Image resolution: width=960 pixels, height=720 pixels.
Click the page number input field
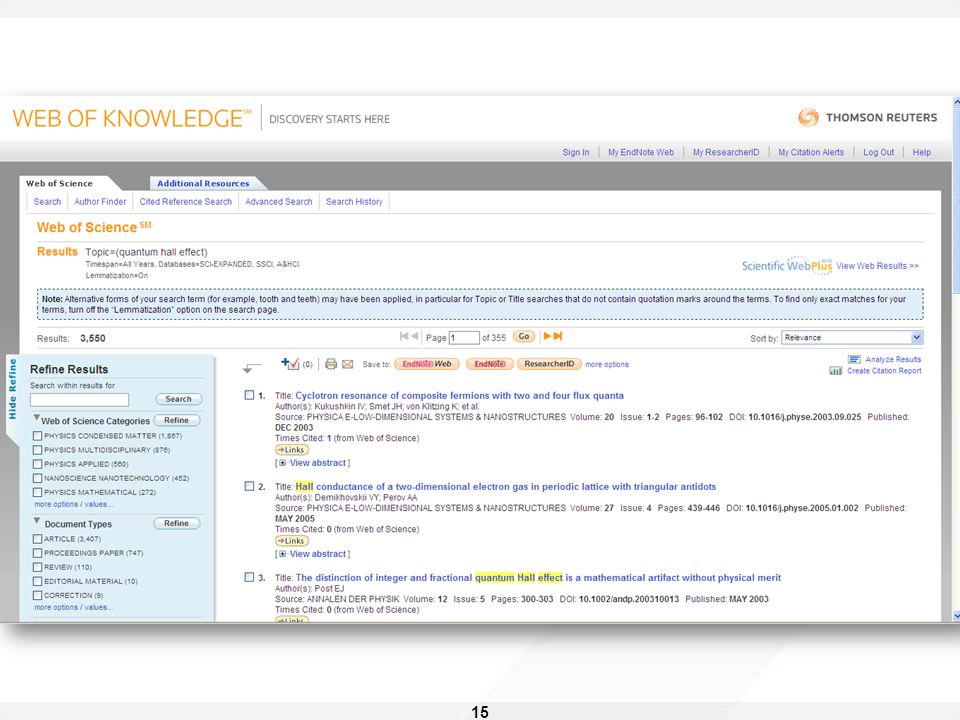[x=464, y=338]
